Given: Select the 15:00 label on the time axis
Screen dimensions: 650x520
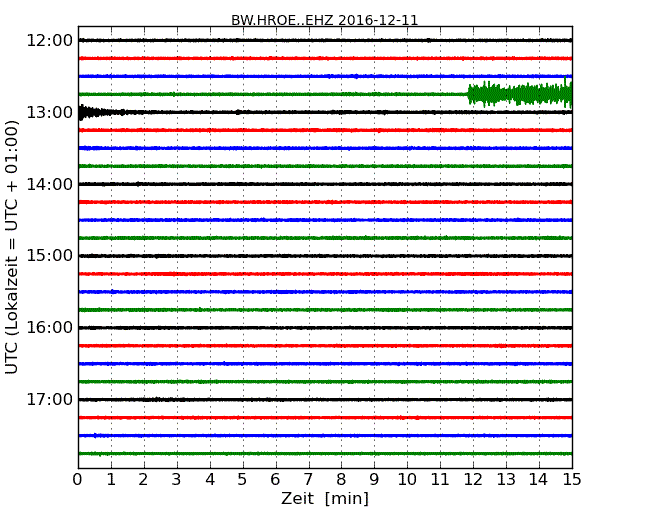Looking at the screenshot, I should click(x=49, y=256).
